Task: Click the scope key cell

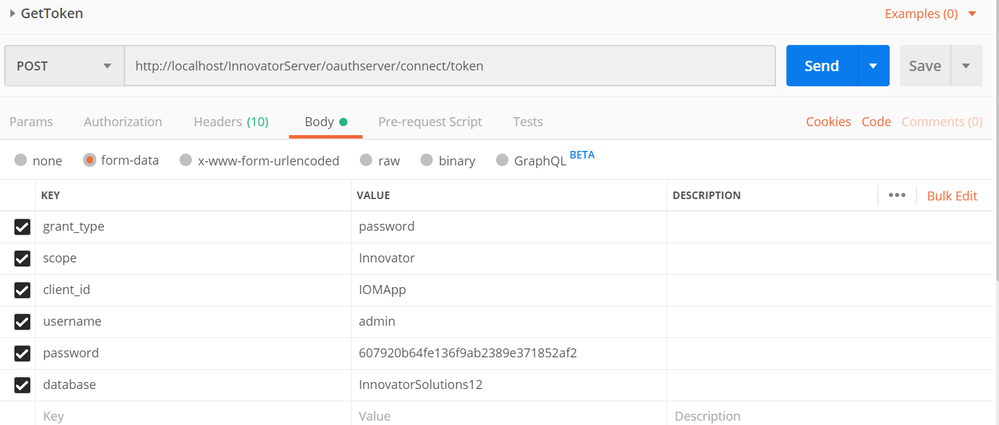Action: [193, 259]
